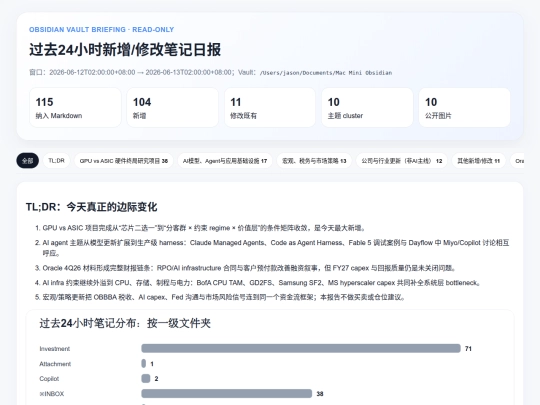Click the 10 公开图片 stat card
The height and width of the screenshot is (405, 540).
(465, 107)
